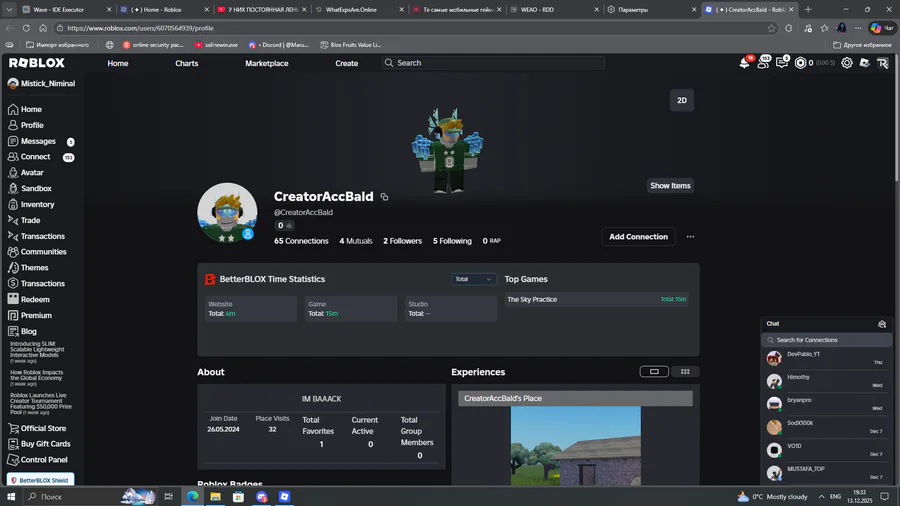Viewport: 900px width, 506px height.
Task: Copy username icon next to CreatorAccBald
Action: pos(384,197)
